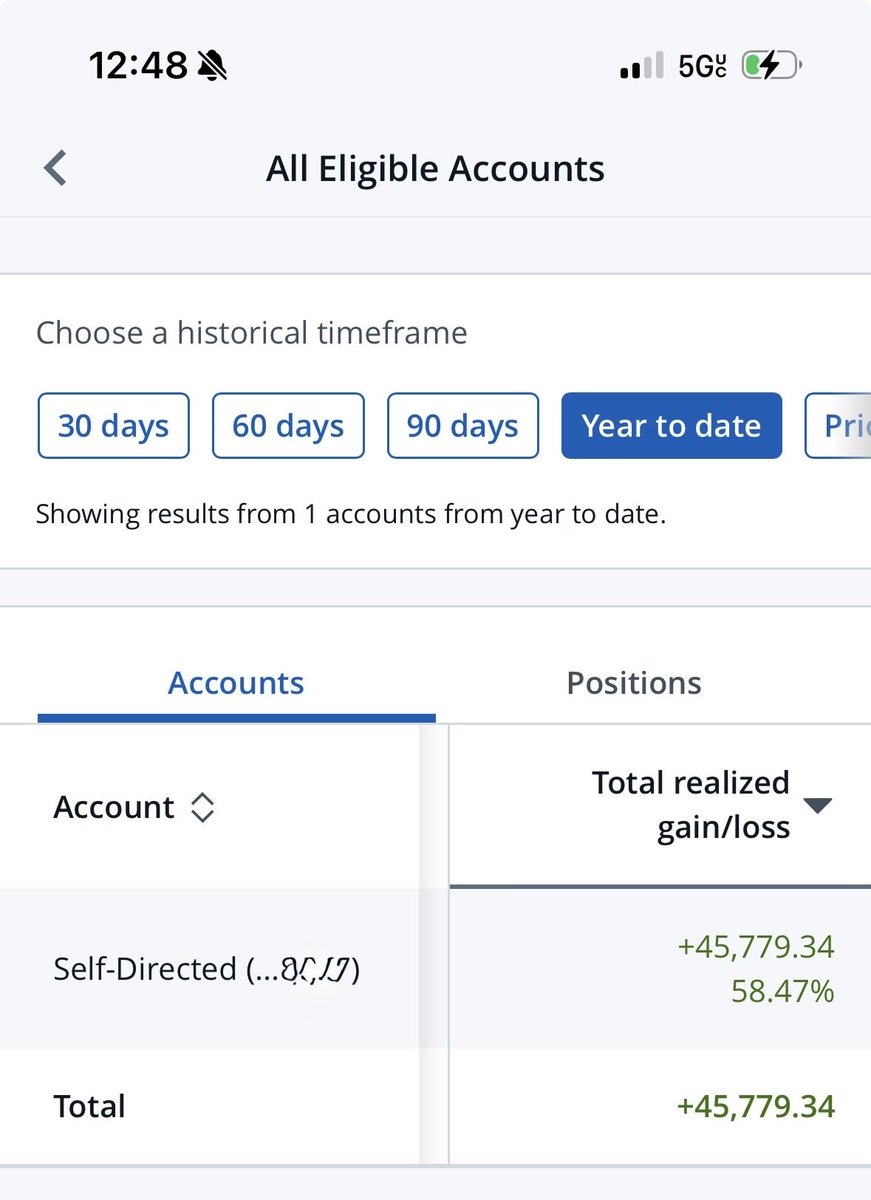The height and width of the screenshot is (1200, 871).
Task: Tap the back chevron arrow
Action: coord(56,168)
